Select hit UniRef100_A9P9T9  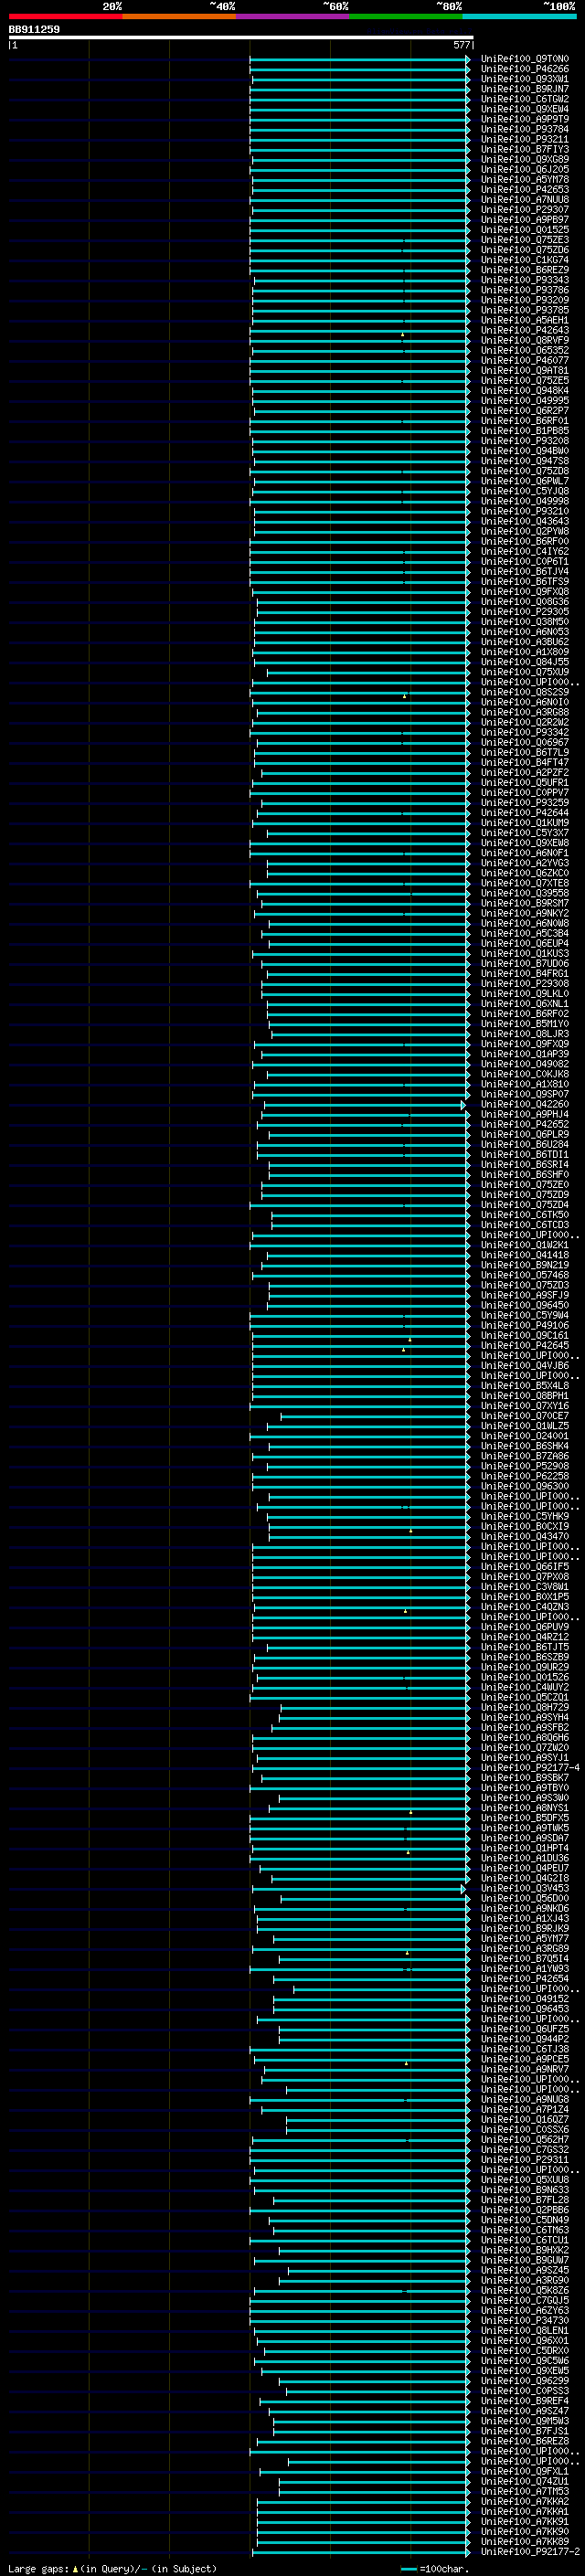tap(525, 119)
